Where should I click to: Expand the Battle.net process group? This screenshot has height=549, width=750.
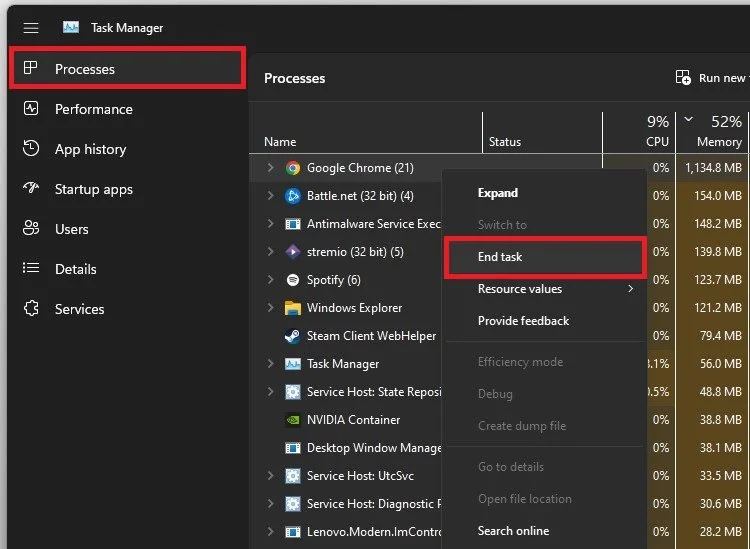click(270, 196)
